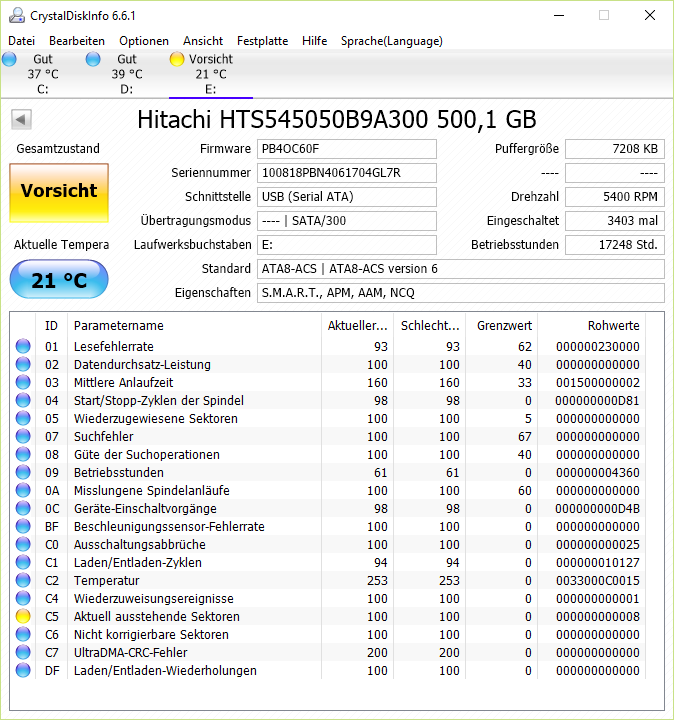Click the Übertragungsmodus field SATA/300
The width and height of the screenshot is (674, 720).
coord(347,220)
